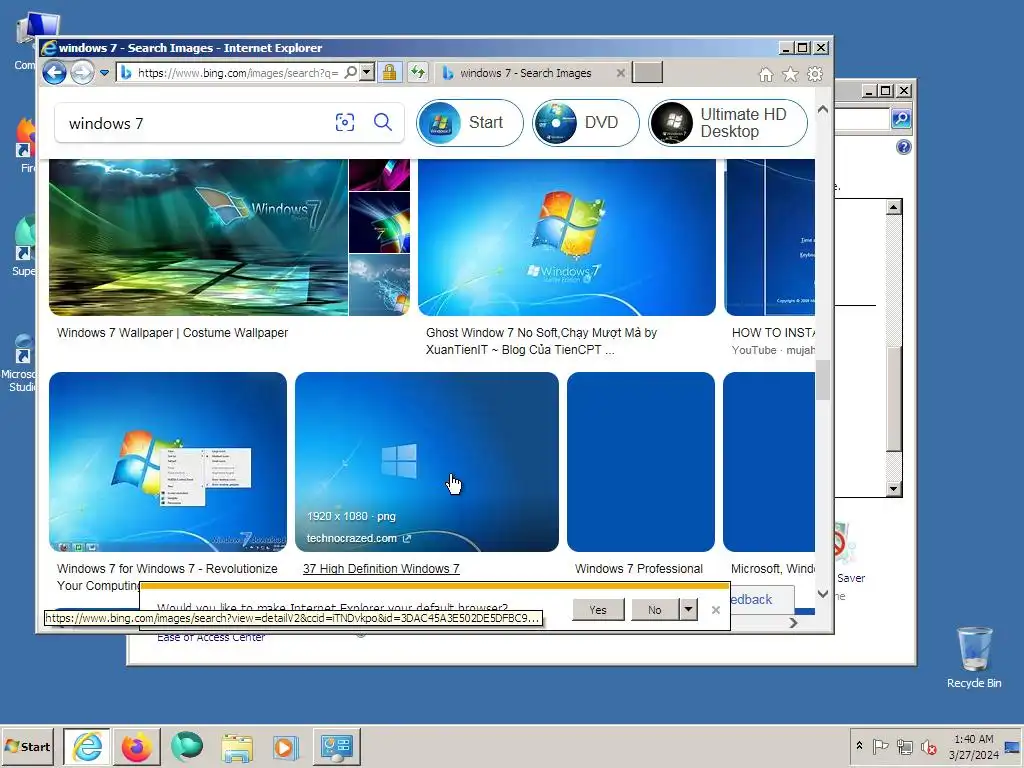Image resolution: width=1024 pixels, height=768 pixels.
Task: Click scroll up arrow in background window list
Action: coord(894,208)
